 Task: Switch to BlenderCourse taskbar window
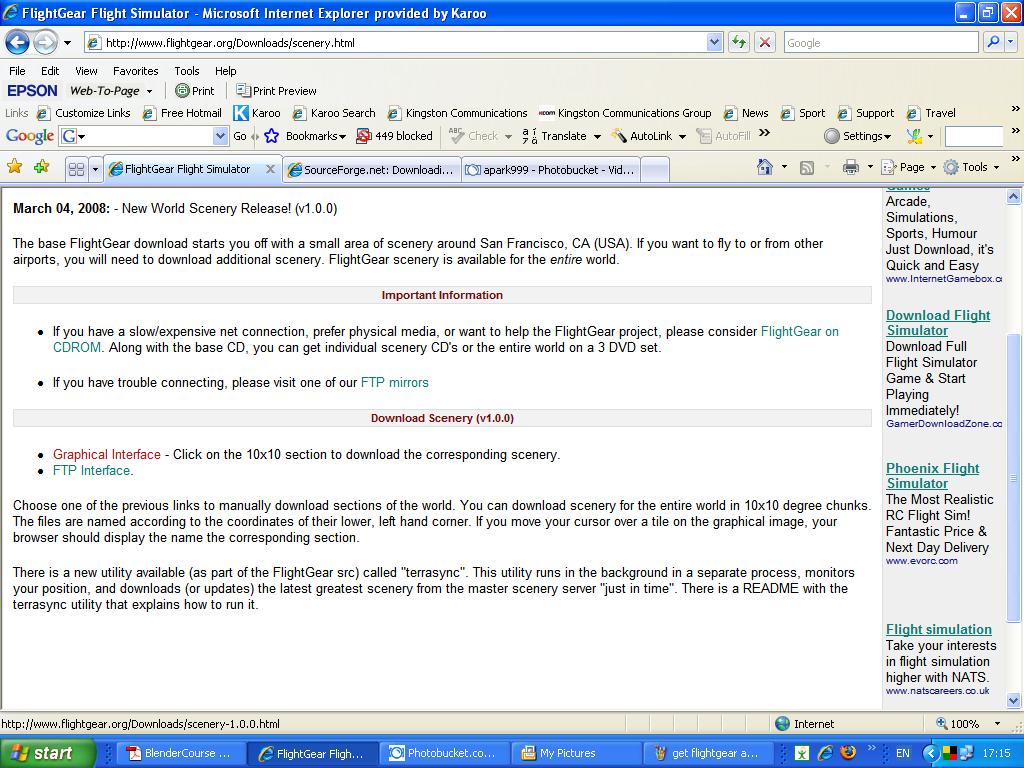point(181,753)
